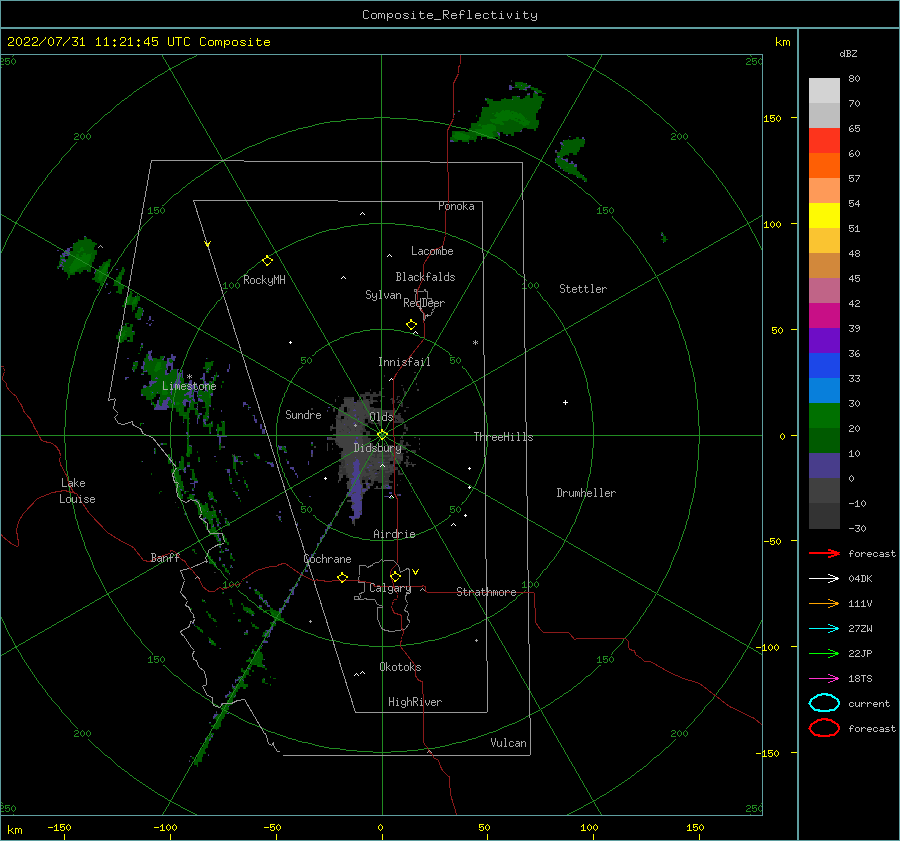Click the Innisfail label
The width and height of the screenshot is (900, 841).
(404, 362)
